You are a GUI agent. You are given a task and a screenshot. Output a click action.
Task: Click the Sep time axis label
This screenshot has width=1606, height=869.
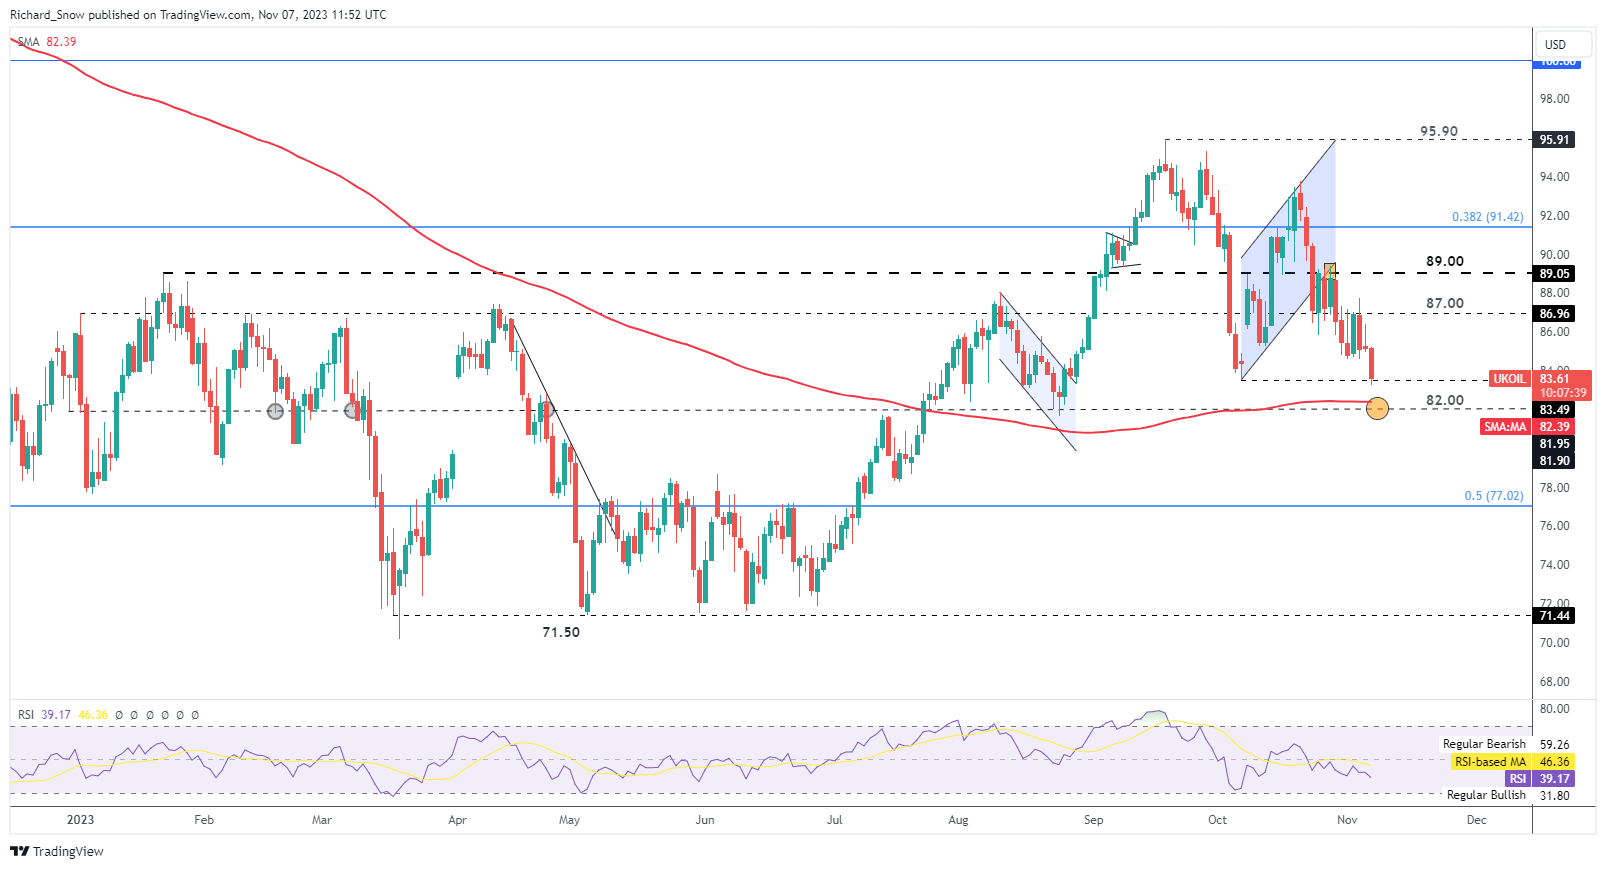[1094, 820]
